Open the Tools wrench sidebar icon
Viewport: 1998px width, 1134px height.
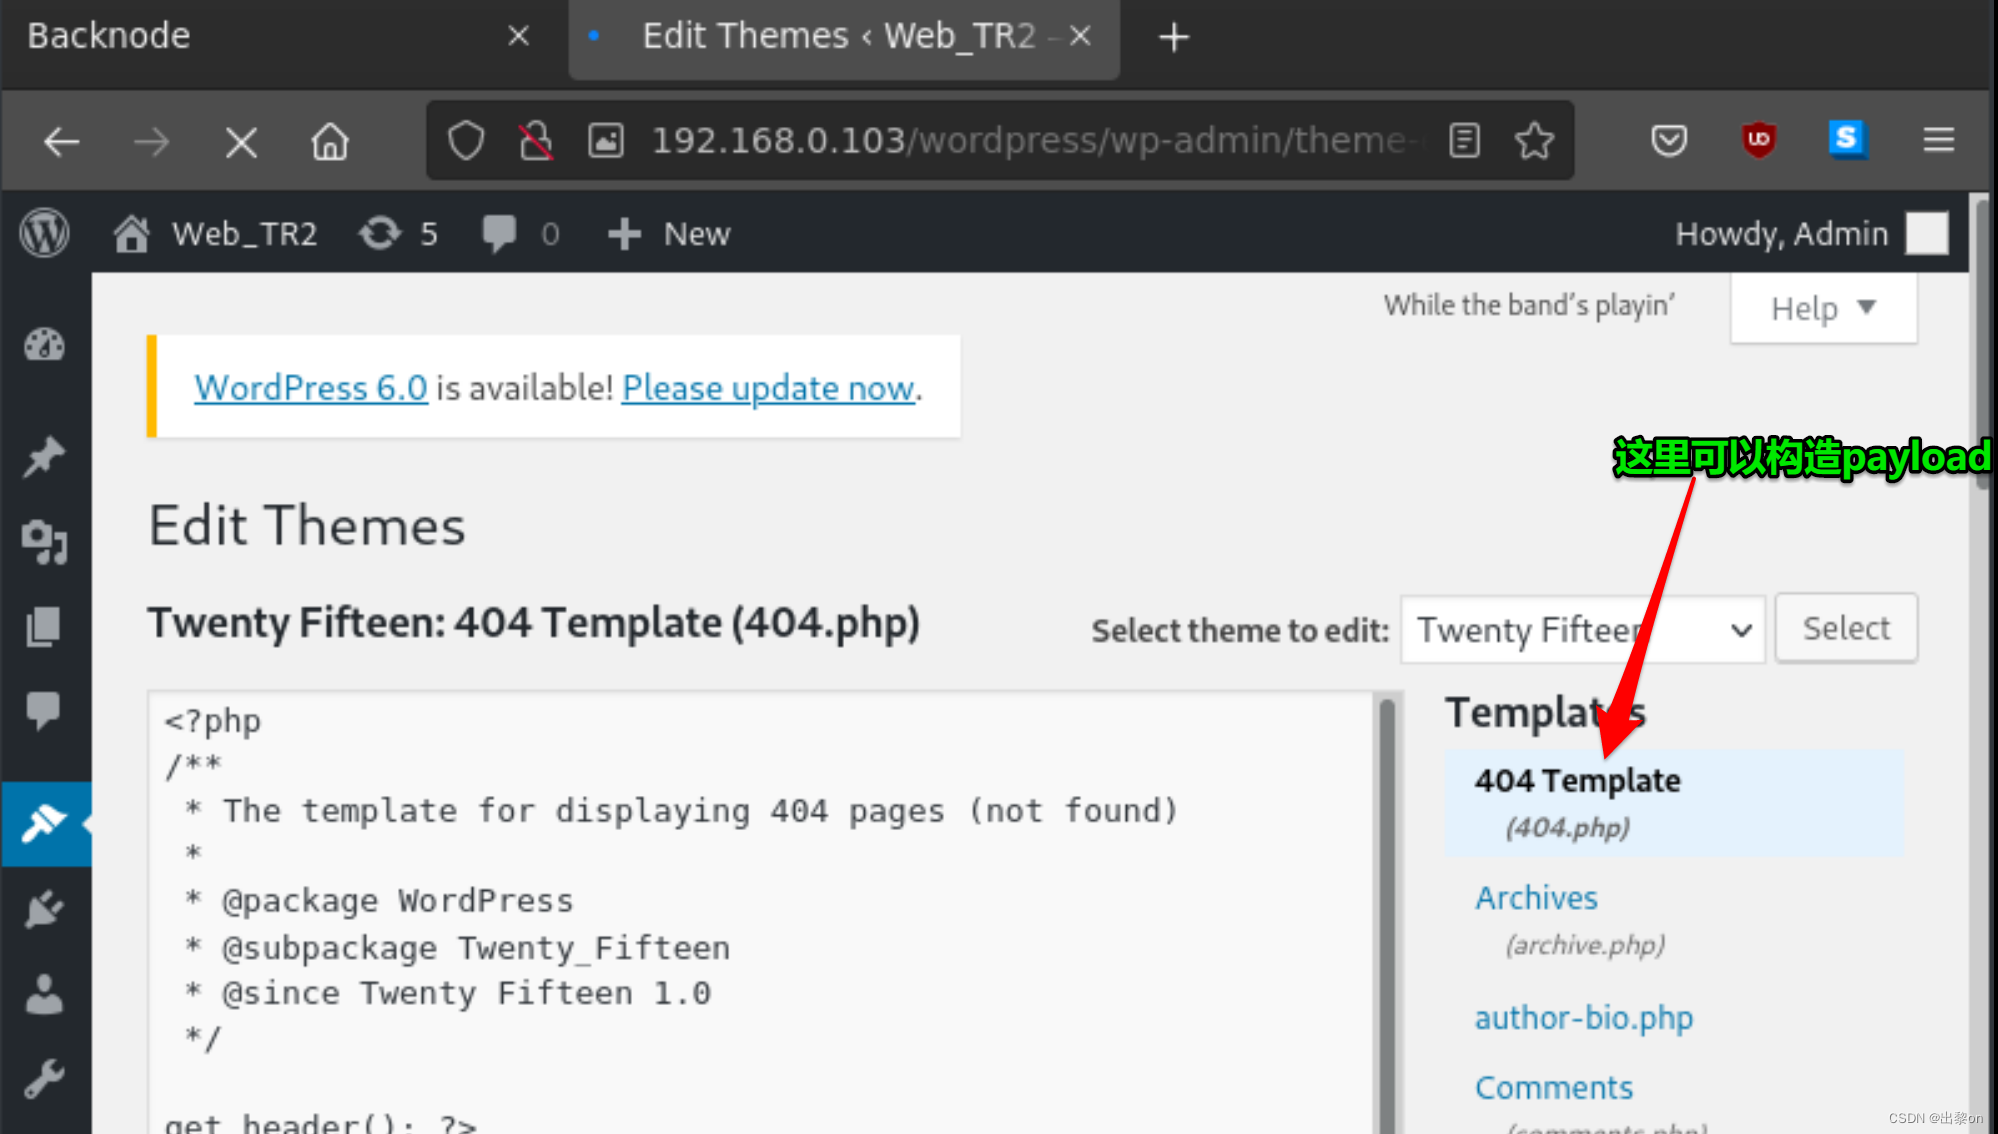coord(45,1078)
